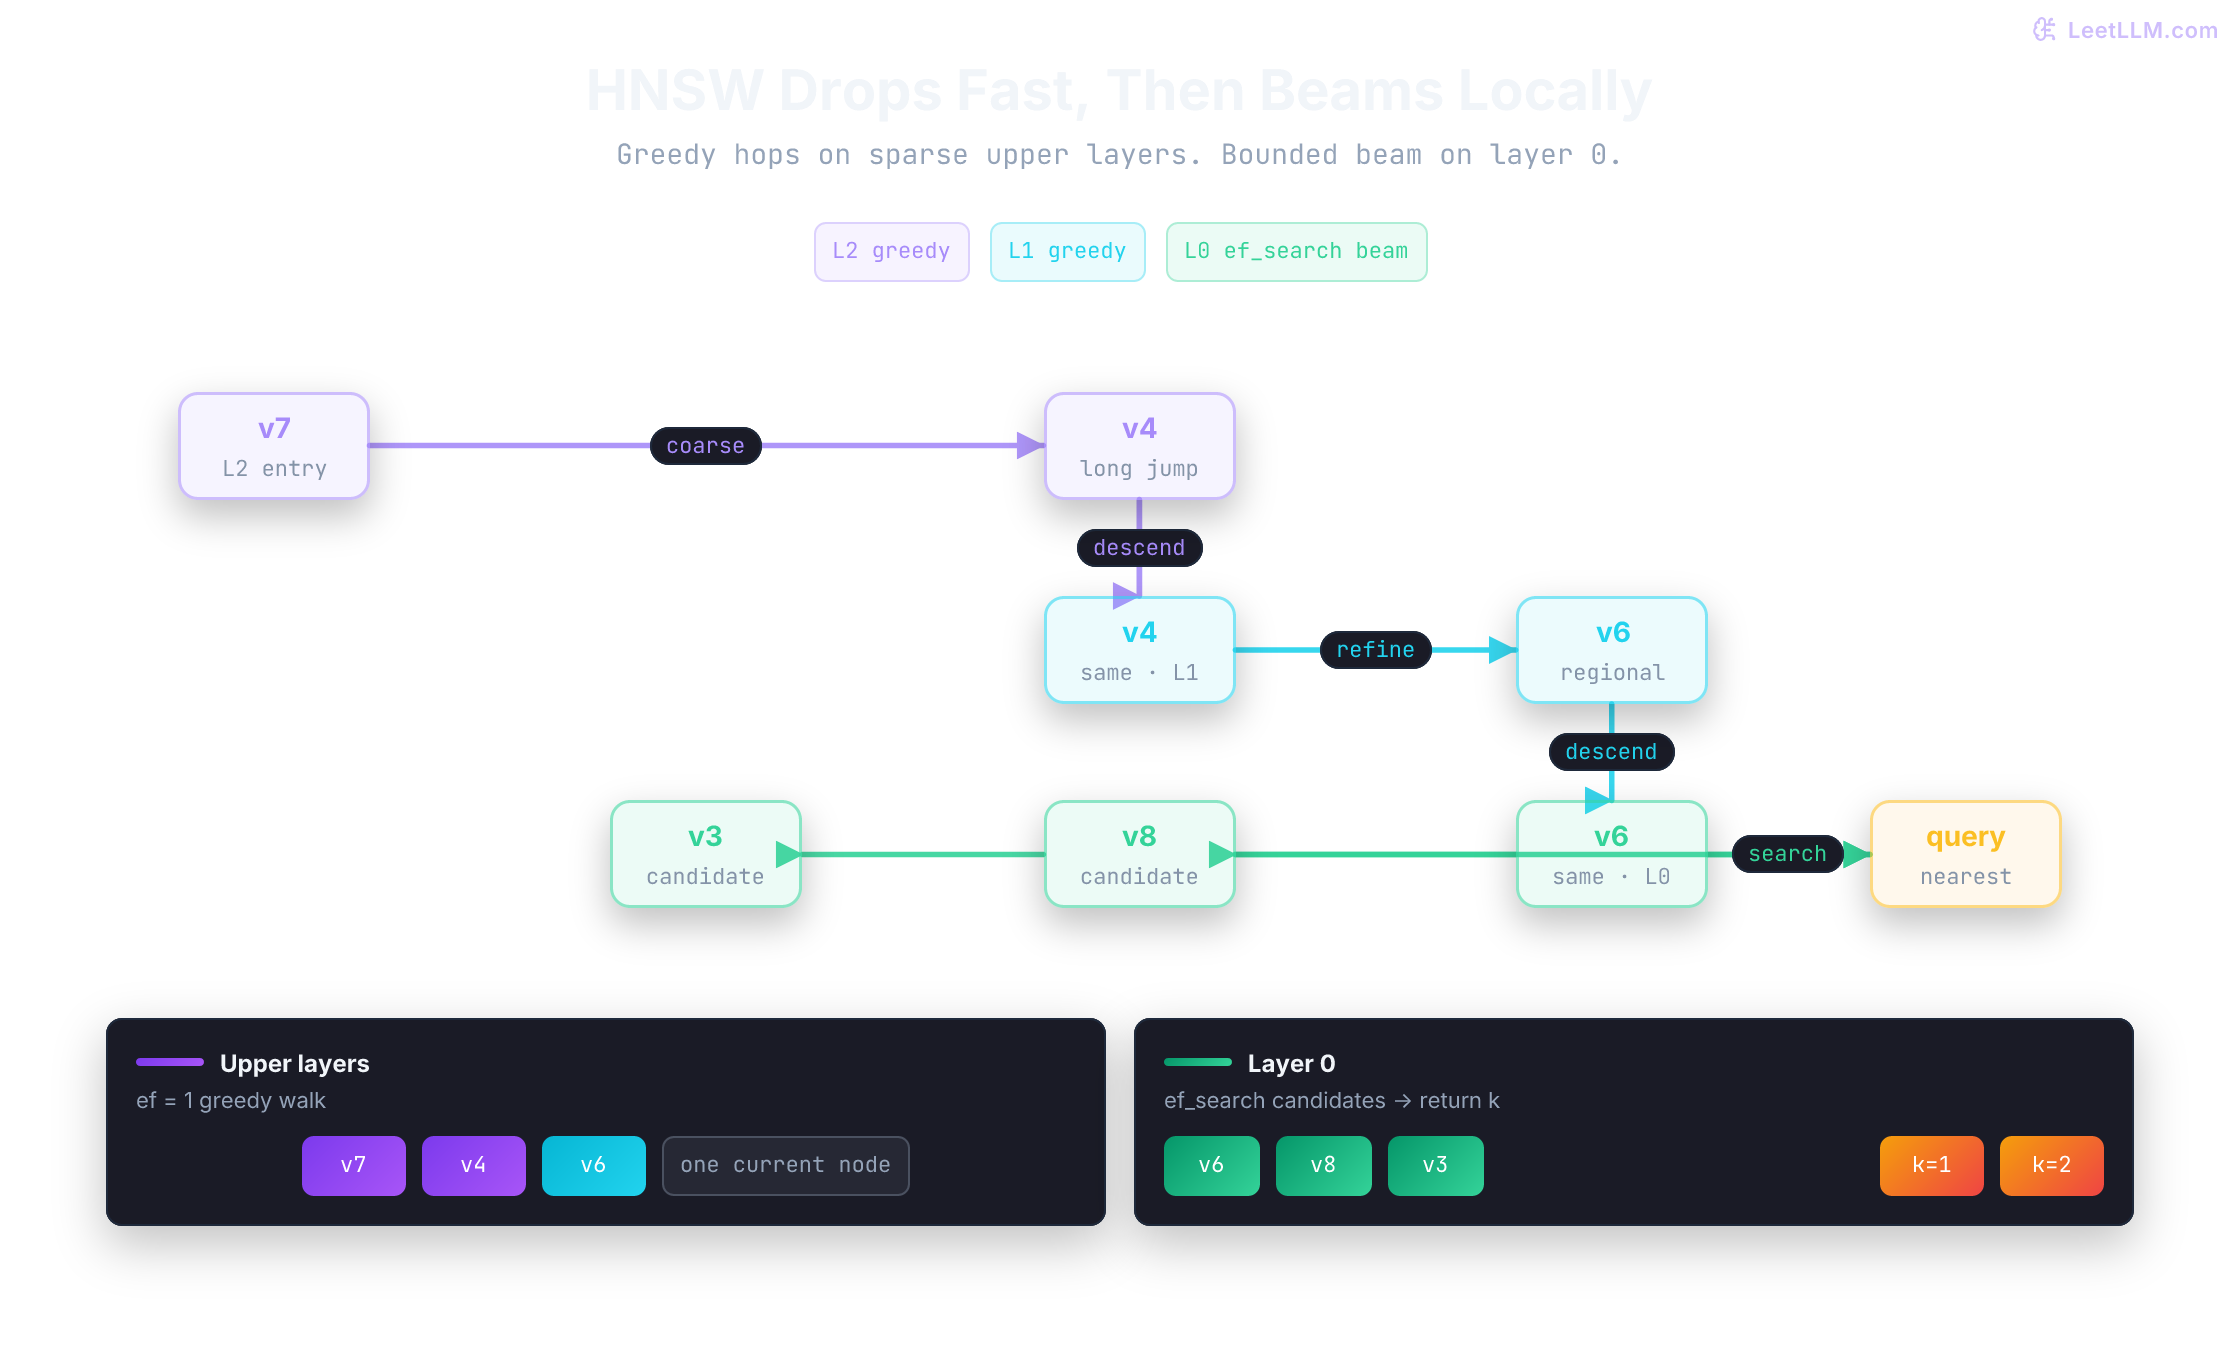The height and width of the screenshot is (1360, 2240).
Task: Select the v4 same · L1 node
Action: click(1139, 650)
